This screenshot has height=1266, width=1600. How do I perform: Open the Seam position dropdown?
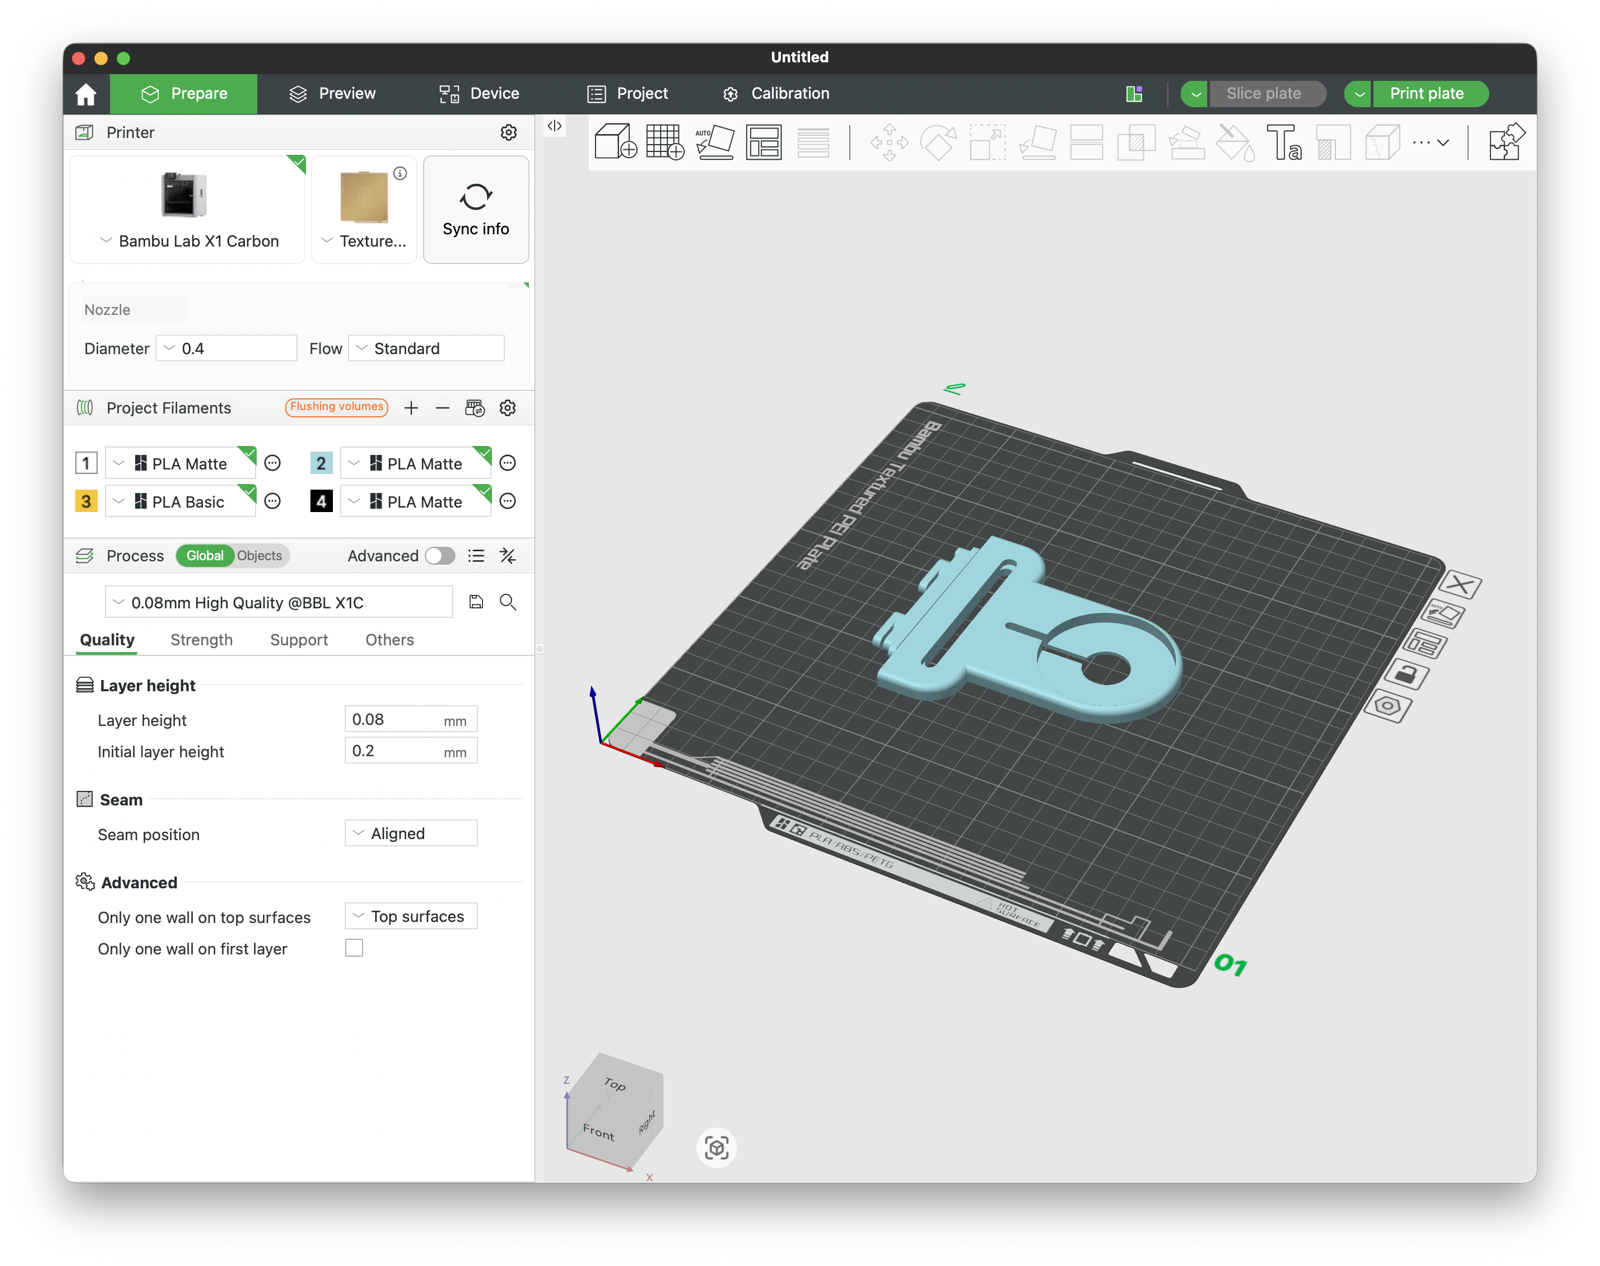[x=411, y=834]
